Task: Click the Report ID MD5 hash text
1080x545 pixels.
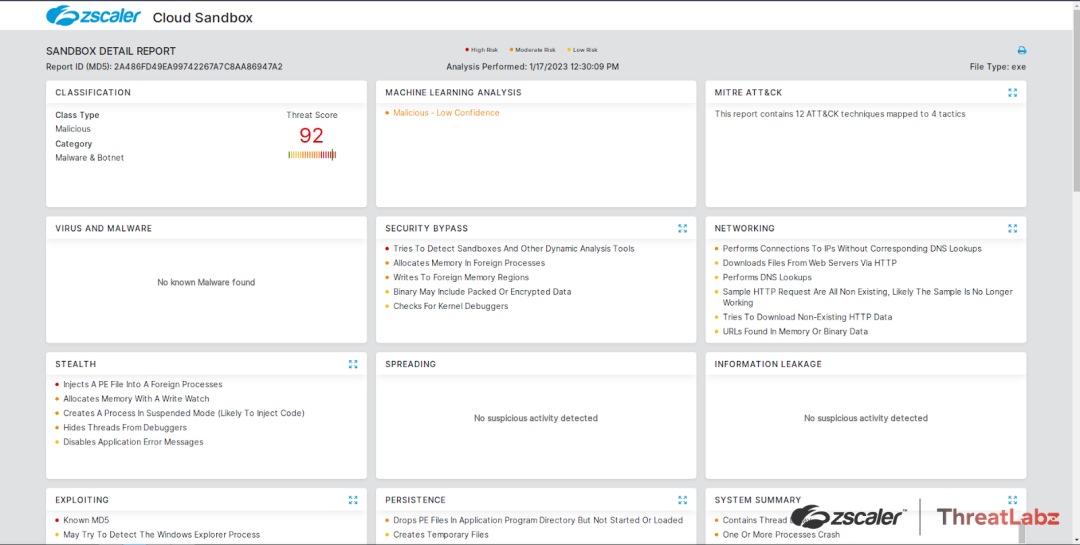Action: pyautogui.click(x=198, y=67)
